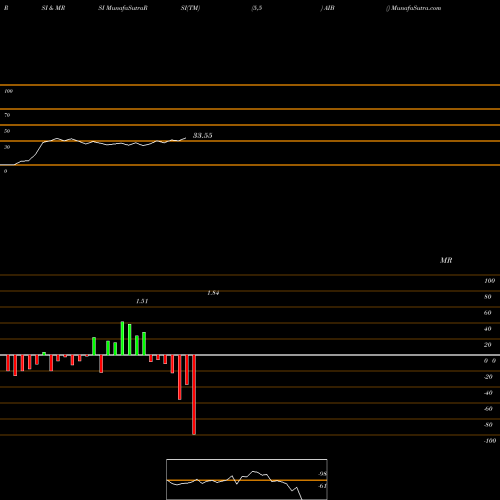Screen dimensions: 500x500
Task: Click the 1.84 value label
Action: tap(213, 293)
